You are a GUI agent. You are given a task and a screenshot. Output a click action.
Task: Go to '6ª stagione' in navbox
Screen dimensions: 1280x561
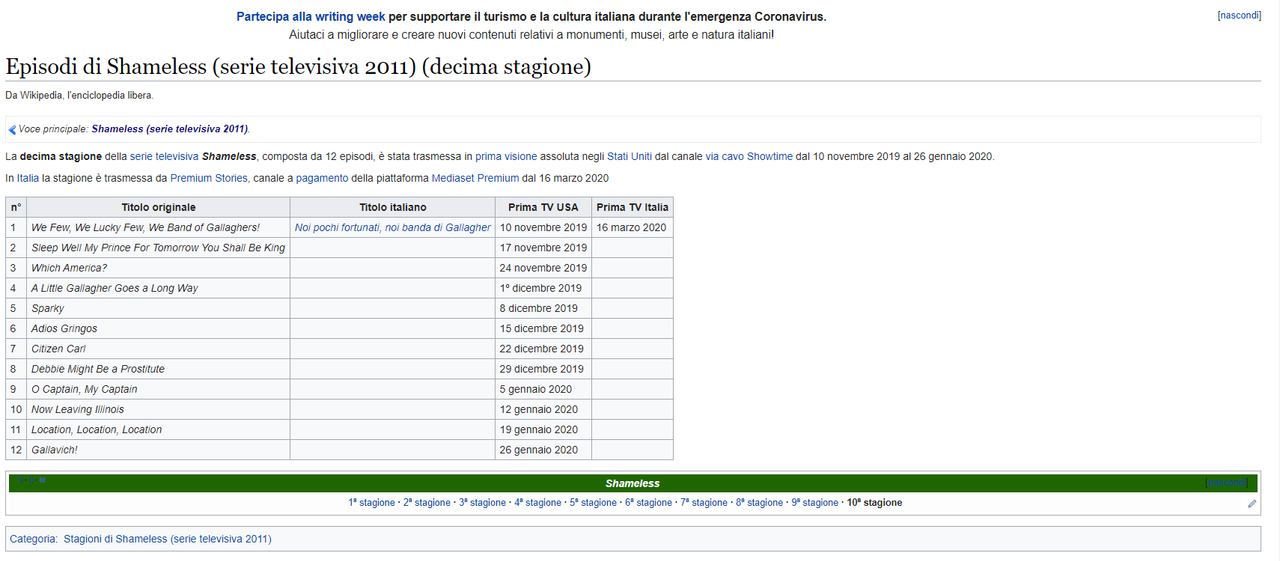[649, 503]
